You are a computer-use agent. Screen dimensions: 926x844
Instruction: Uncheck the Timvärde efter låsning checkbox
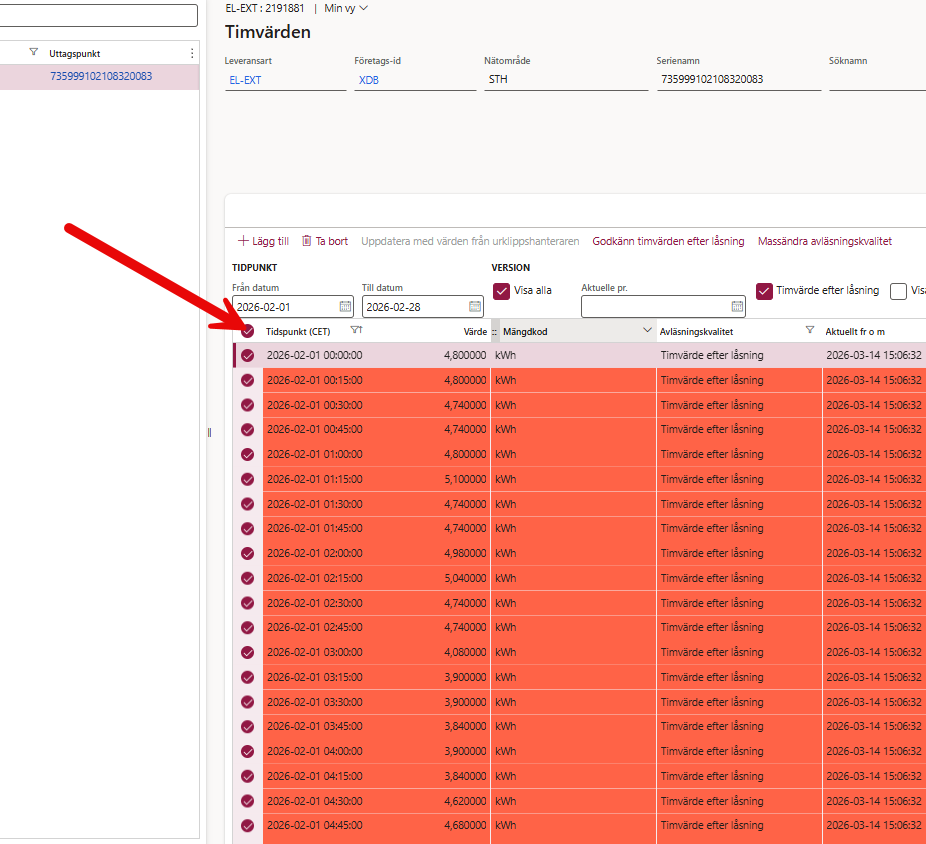click(765, 291)
